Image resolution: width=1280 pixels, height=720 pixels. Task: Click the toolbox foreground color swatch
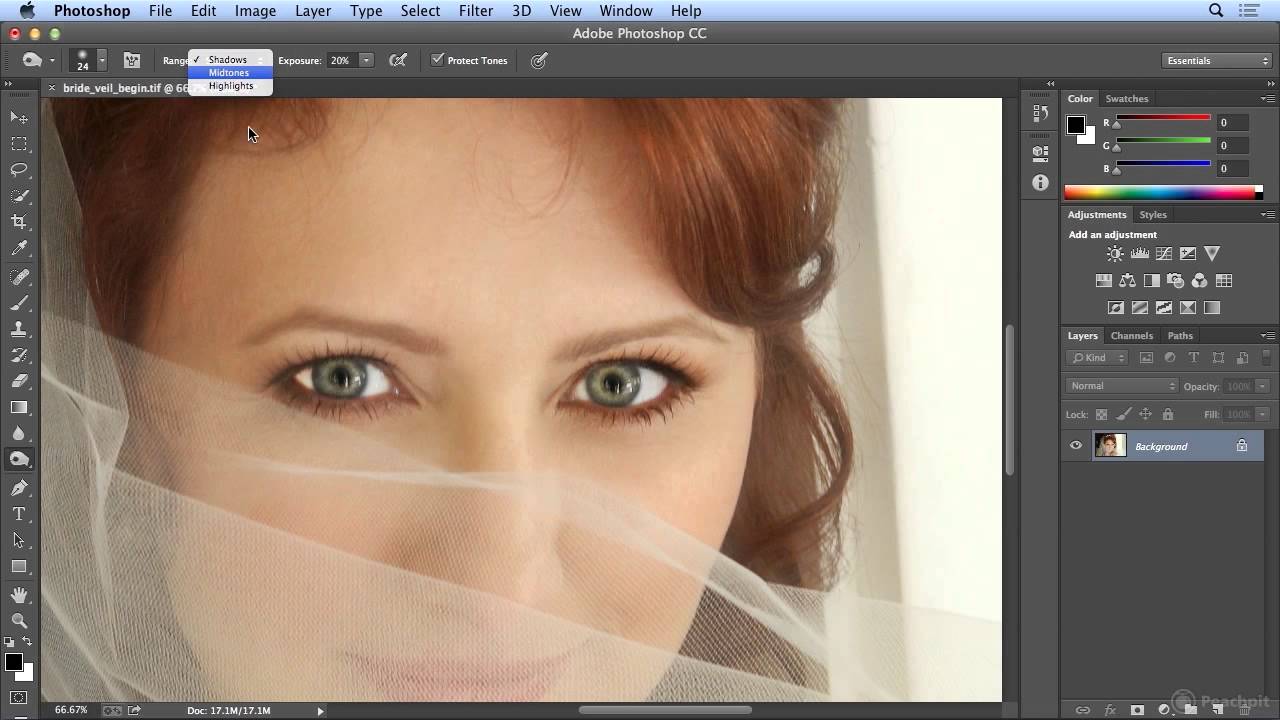point(13,662)
